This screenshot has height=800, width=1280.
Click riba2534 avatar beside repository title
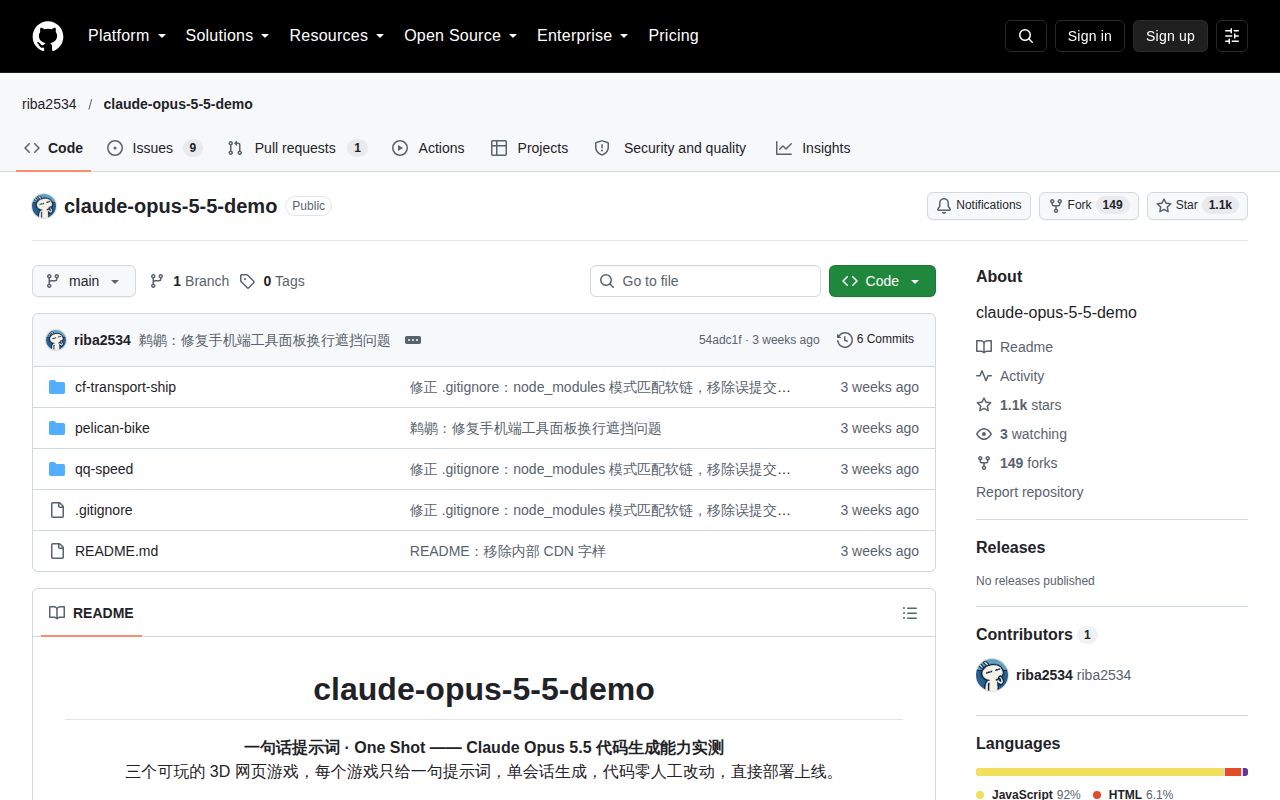pos(44,206)
